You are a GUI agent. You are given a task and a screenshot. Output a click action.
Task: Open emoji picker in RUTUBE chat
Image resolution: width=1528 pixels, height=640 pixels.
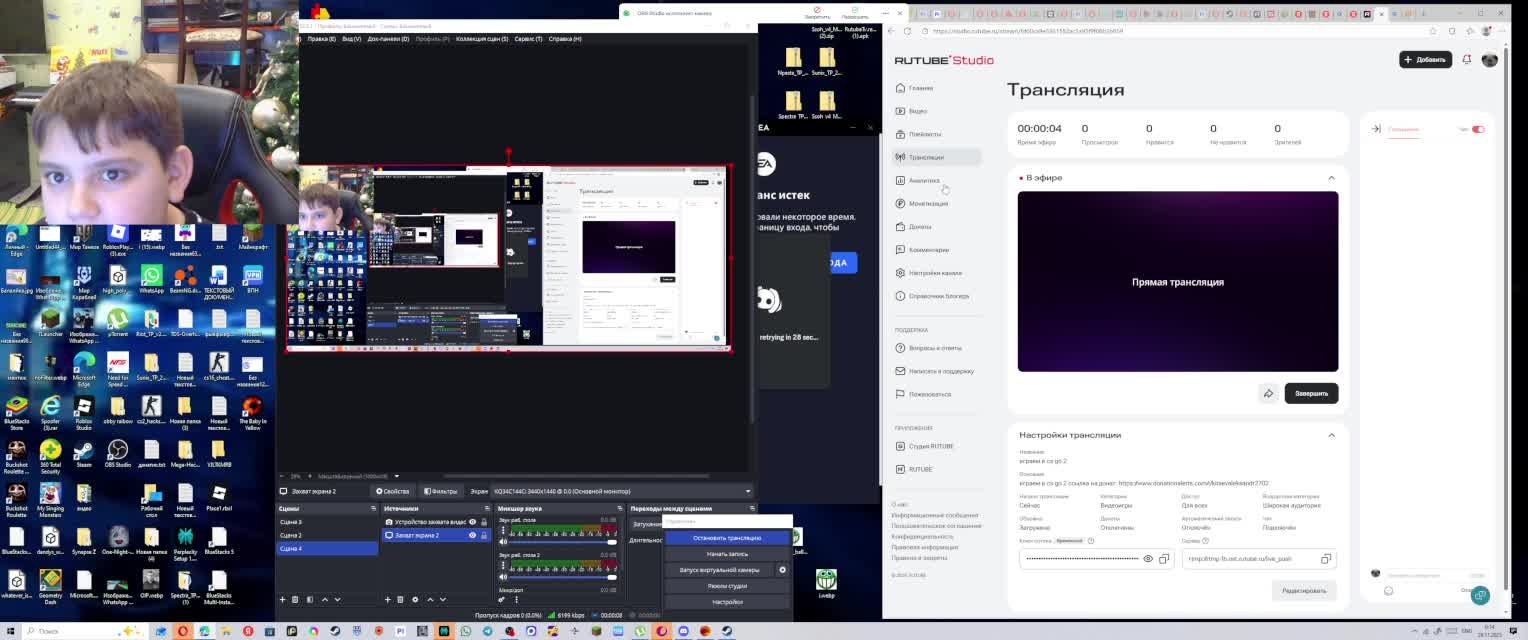(x=1388, y=591)
